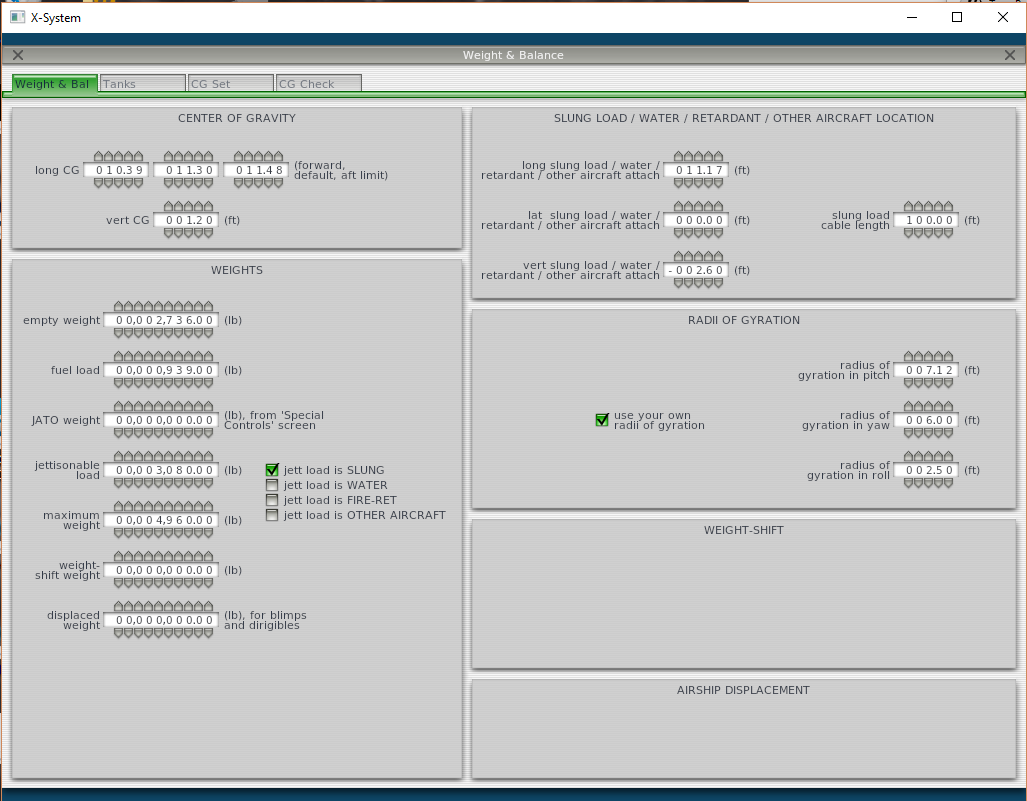This screenshot has width=1027, height=801.
Task: Increase first digit of vert CG value
Action: pyautogui.click(x=169, y=206)
